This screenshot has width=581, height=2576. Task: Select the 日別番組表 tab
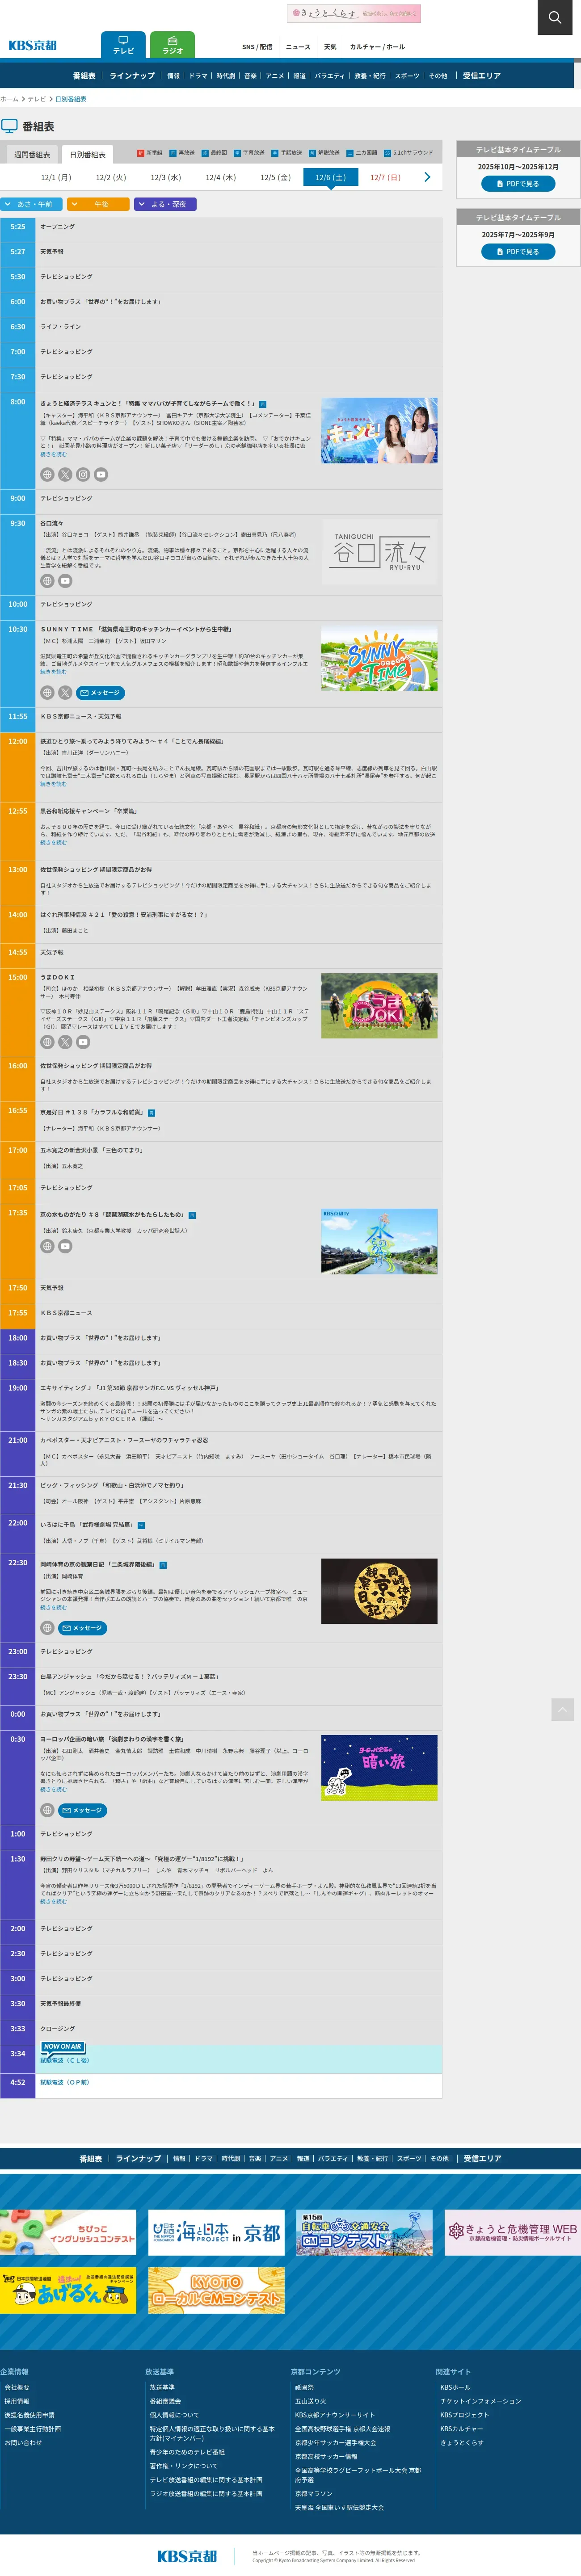[x=87, y=155]
